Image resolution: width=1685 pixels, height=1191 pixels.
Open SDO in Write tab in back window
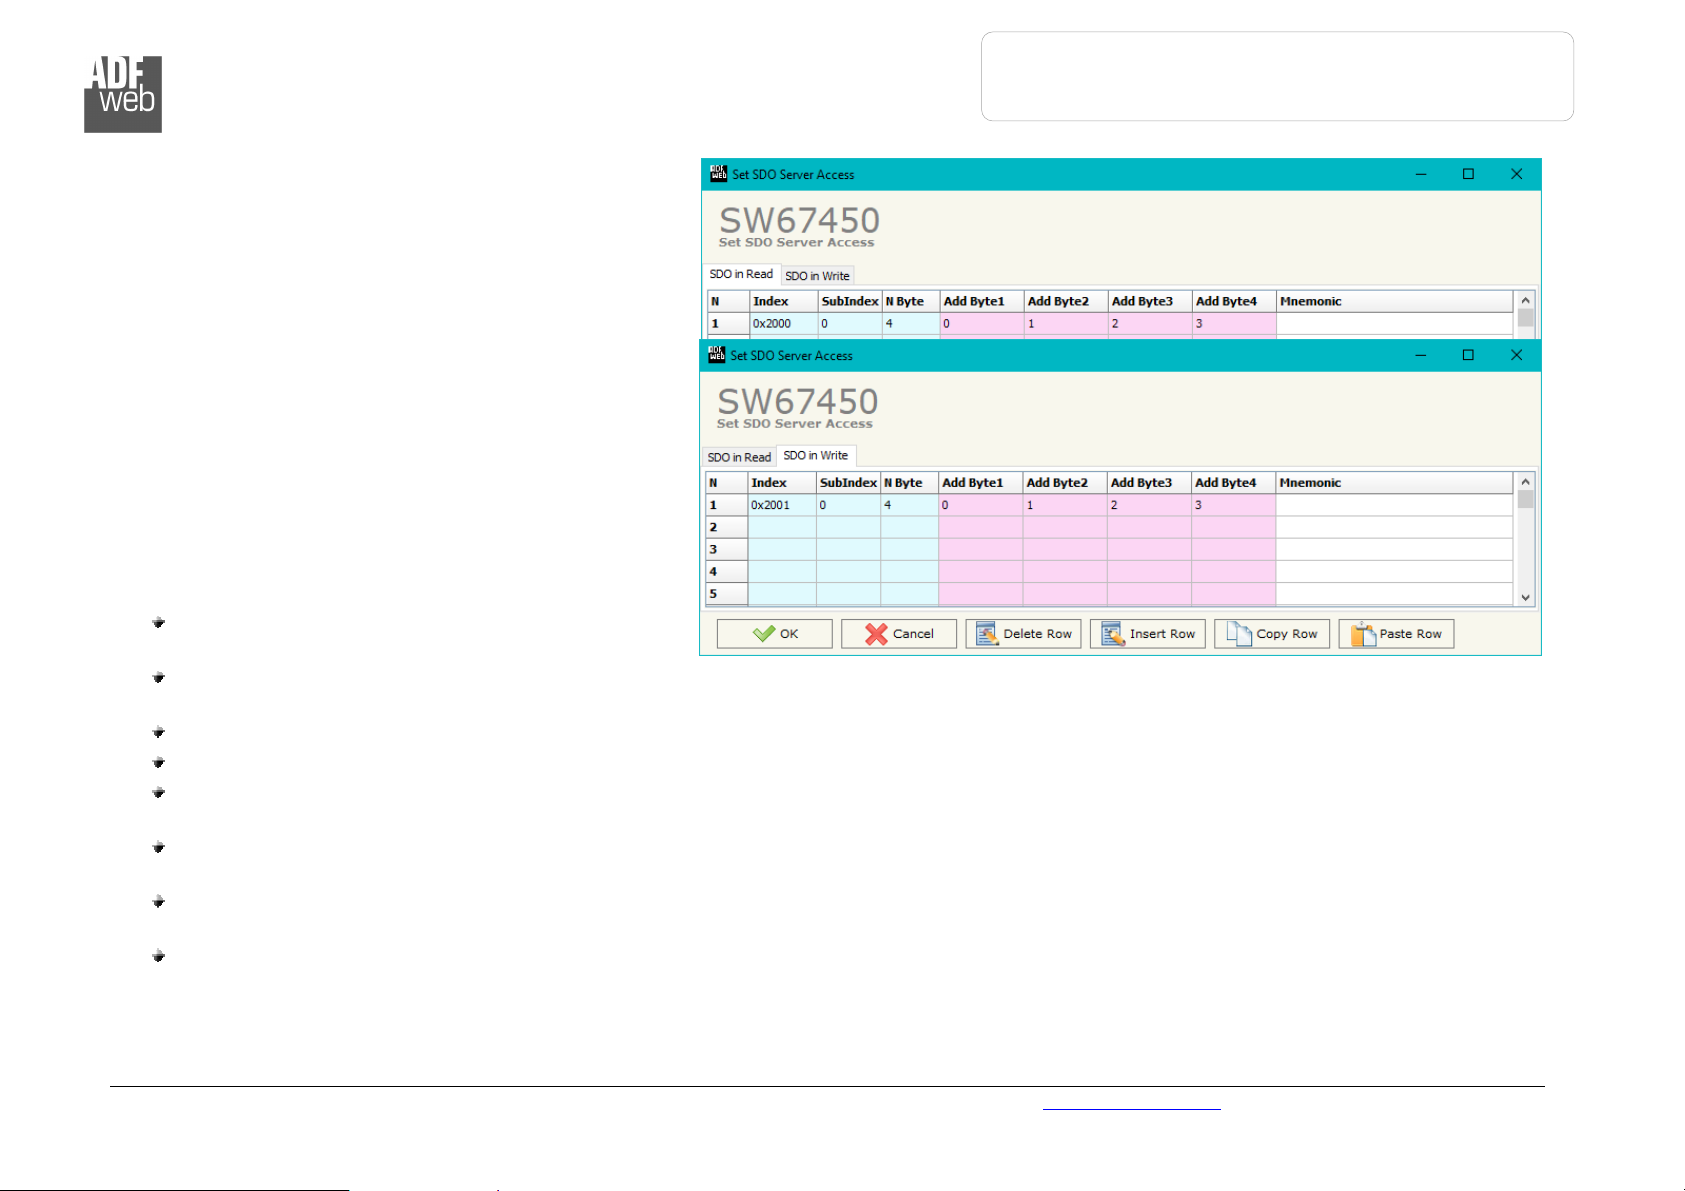[x=817, y=276]
